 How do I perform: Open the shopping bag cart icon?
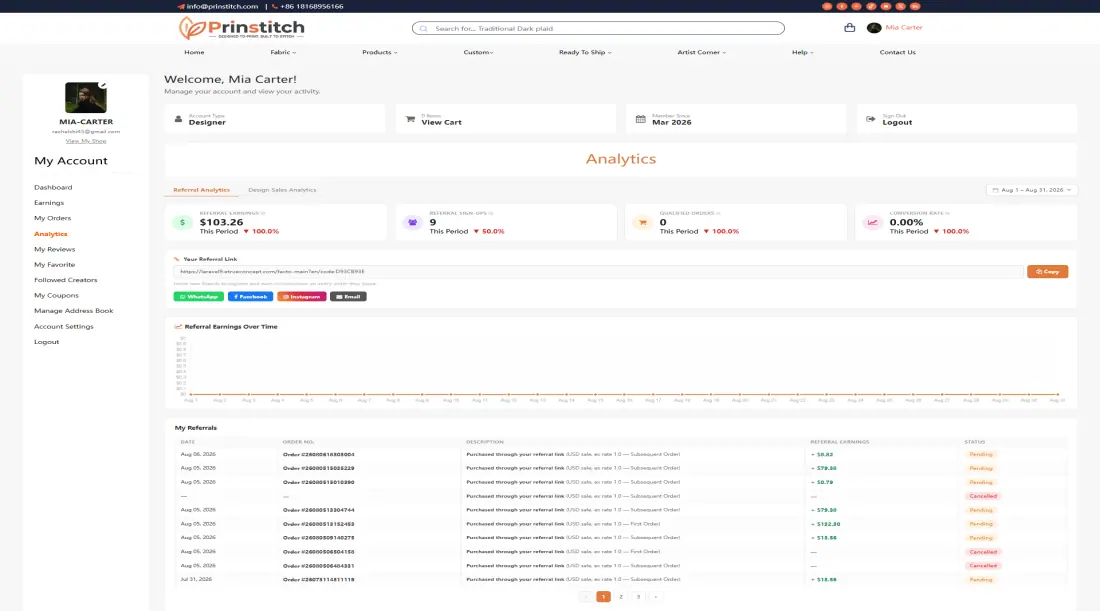[850, 28]
